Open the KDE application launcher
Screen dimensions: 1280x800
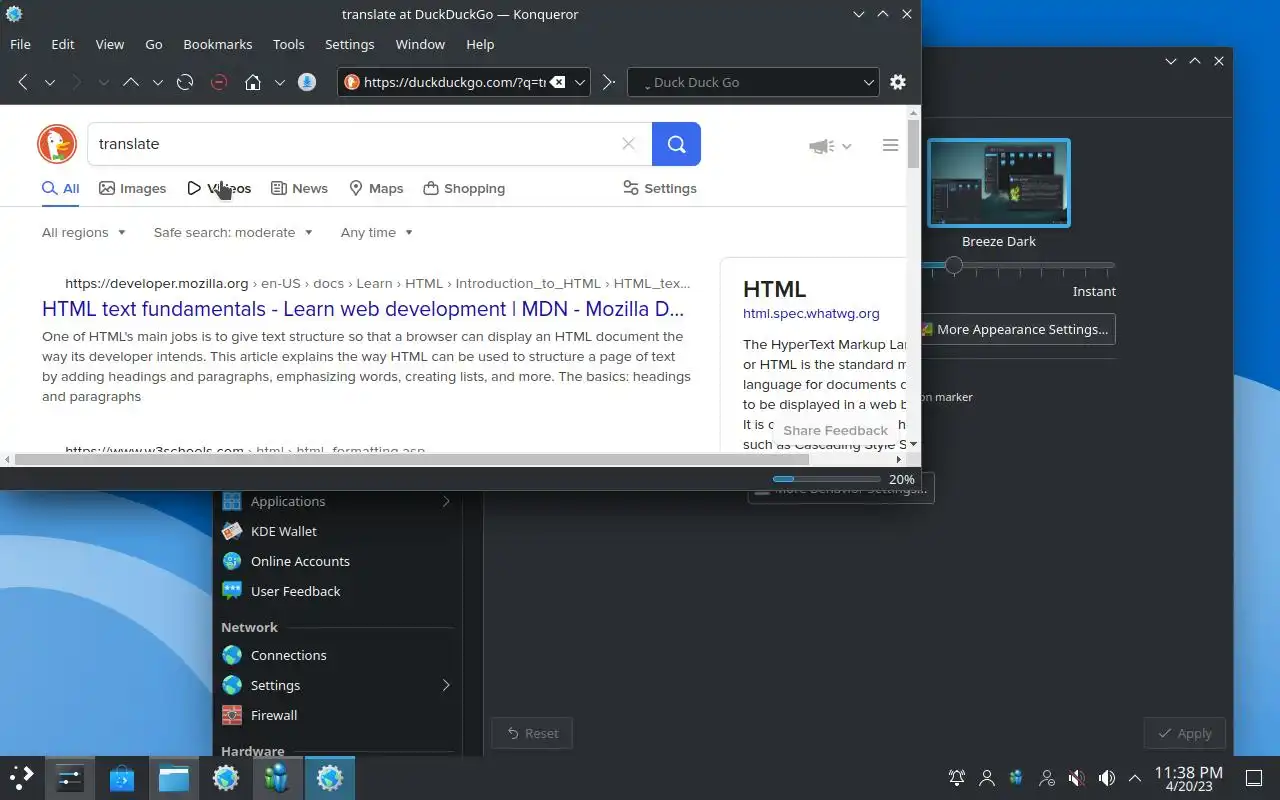[x=22, y=778]
